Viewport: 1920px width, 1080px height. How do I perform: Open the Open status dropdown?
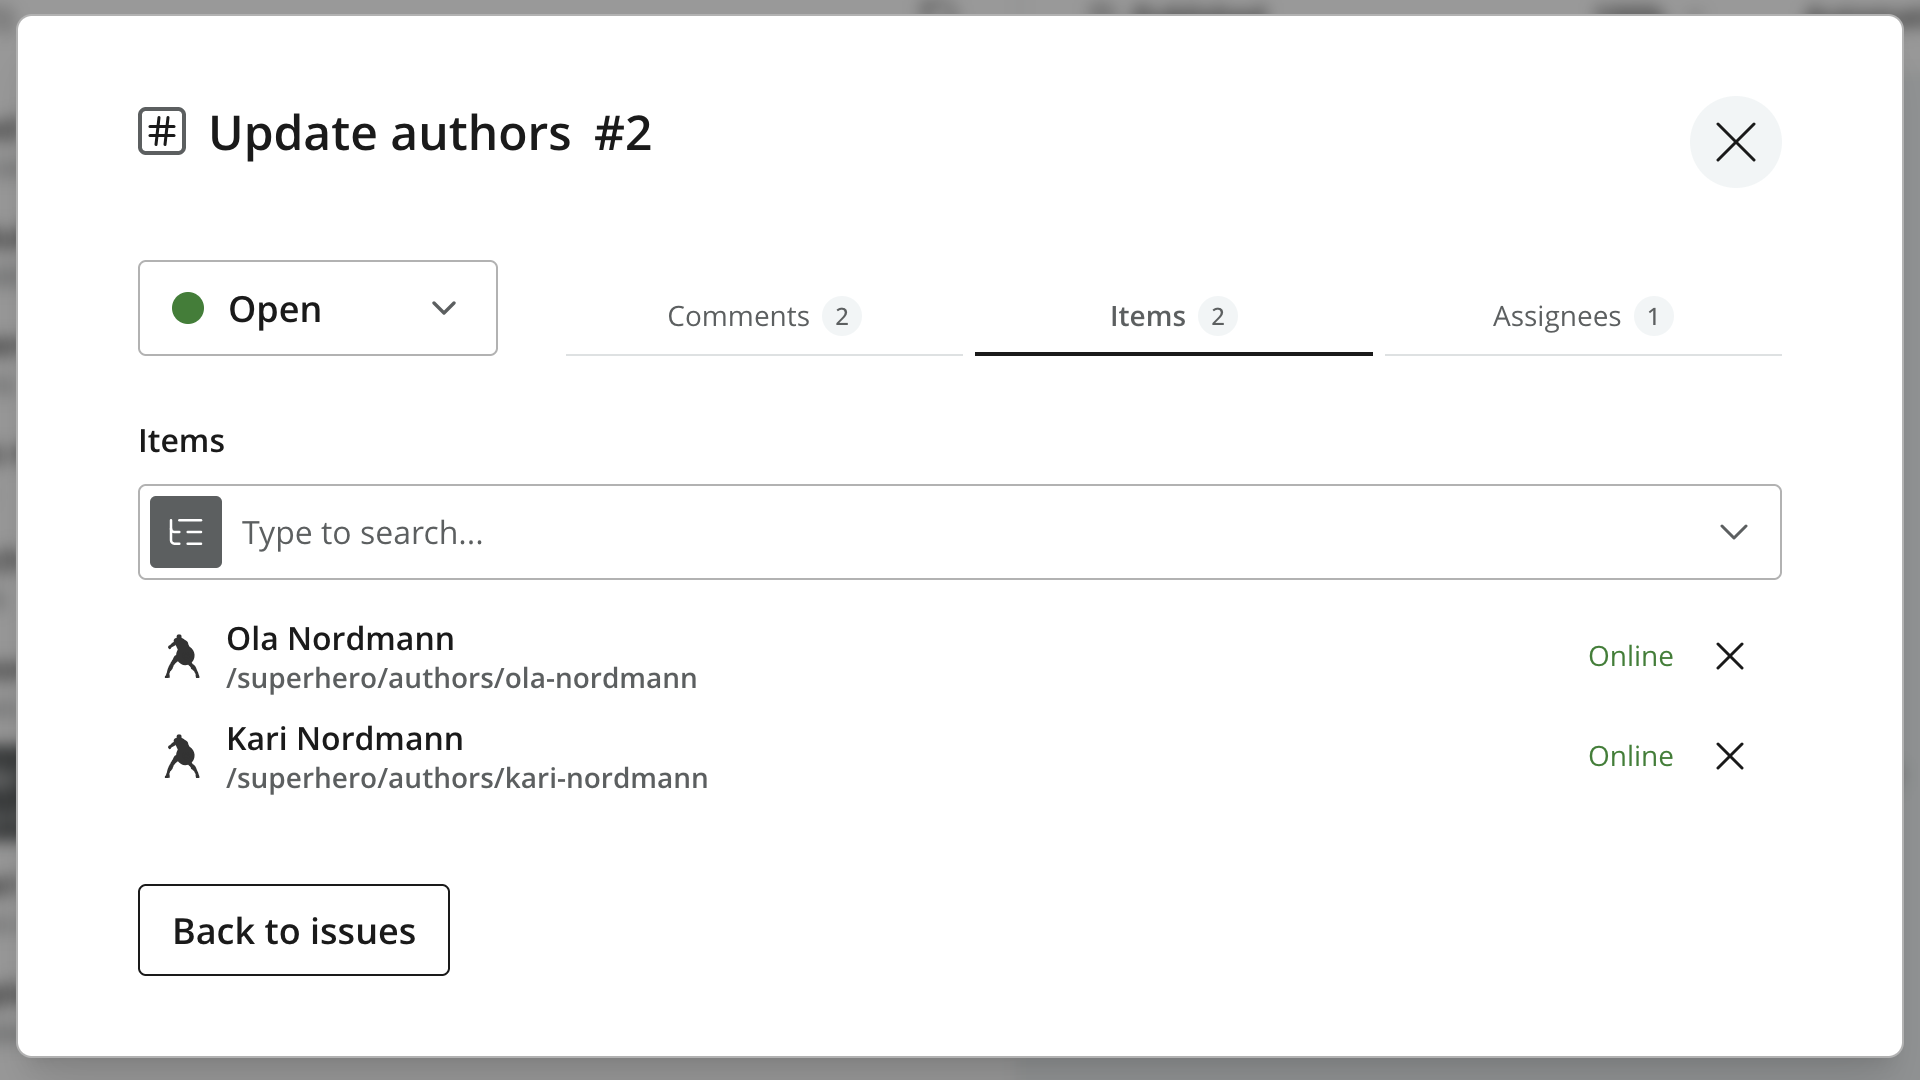pyautogui.click(x=318, y=308)
